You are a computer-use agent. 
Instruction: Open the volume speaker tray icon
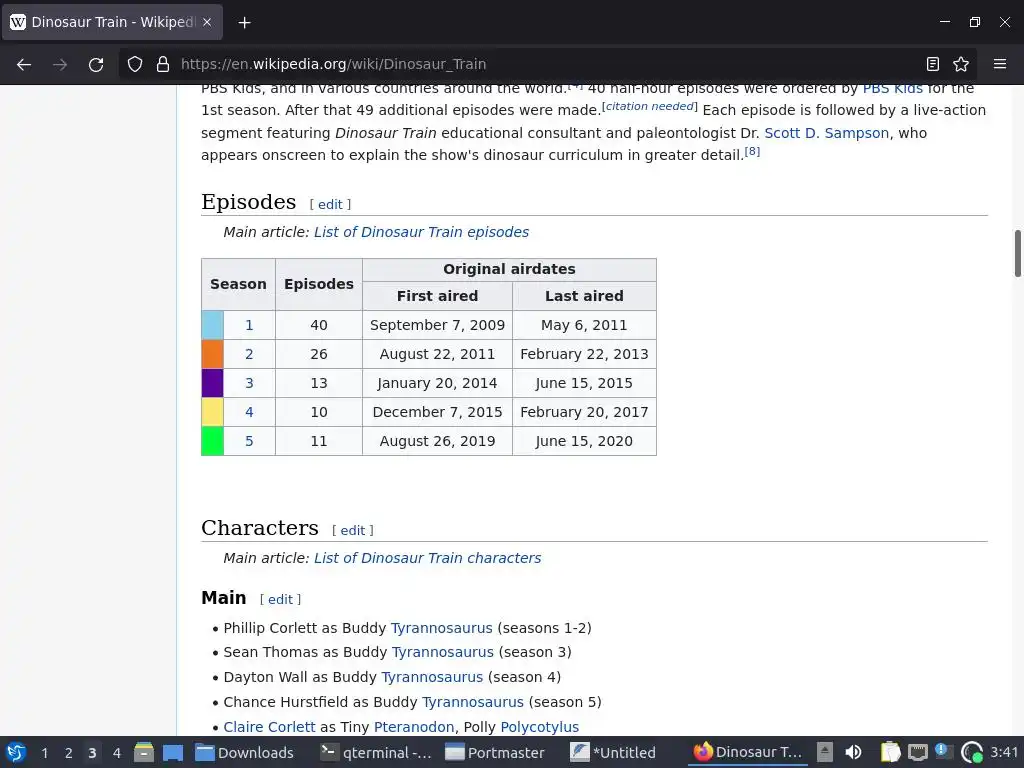(853, 752)
